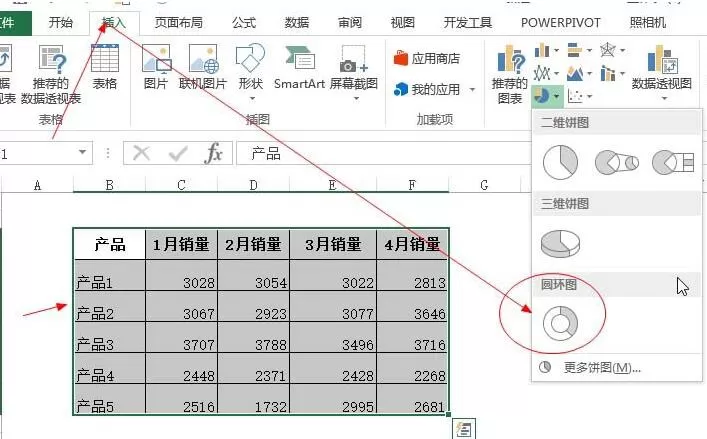Click 推荐的数据透视表 icon
Image resolution: width=707 pixels, height=439 pixels.
51,74
